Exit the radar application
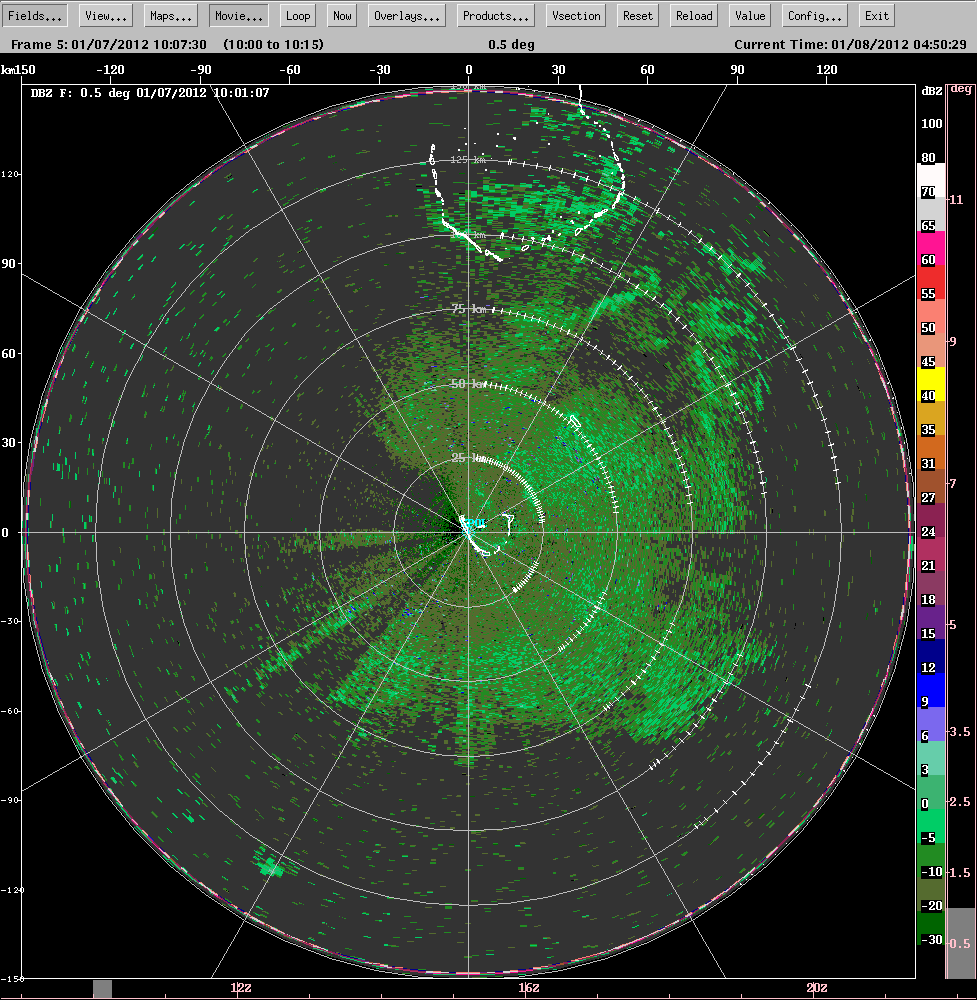 click(x=876, y=15)
